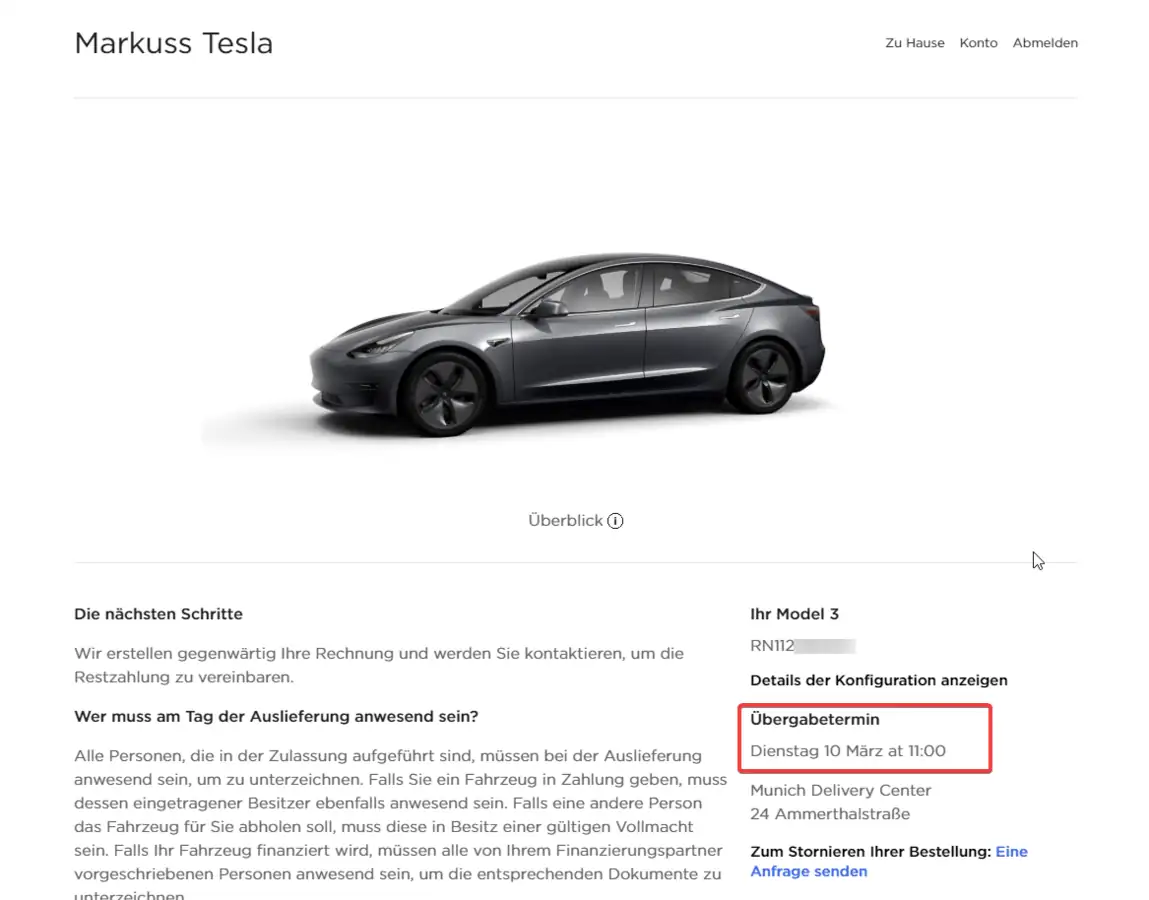Screen dimensions: 1149x900
Task: Click the paragraph starting Wir erstellen gegenwärtig
Action: [379, 665]
